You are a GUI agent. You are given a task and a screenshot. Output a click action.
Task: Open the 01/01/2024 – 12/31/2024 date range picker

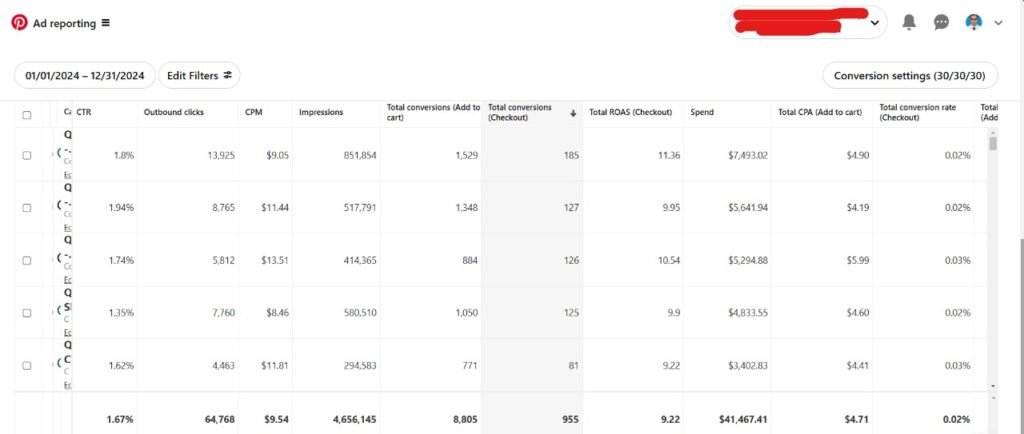coord(85,75)
